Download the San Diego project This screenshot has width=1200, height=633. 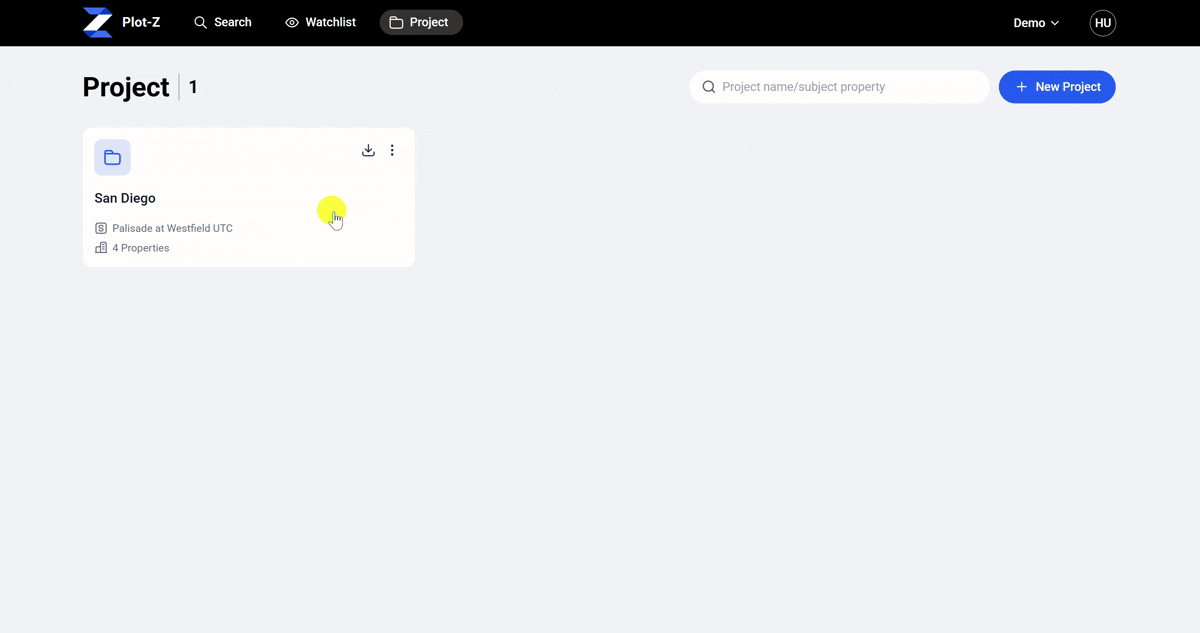(x=368, y=150)
